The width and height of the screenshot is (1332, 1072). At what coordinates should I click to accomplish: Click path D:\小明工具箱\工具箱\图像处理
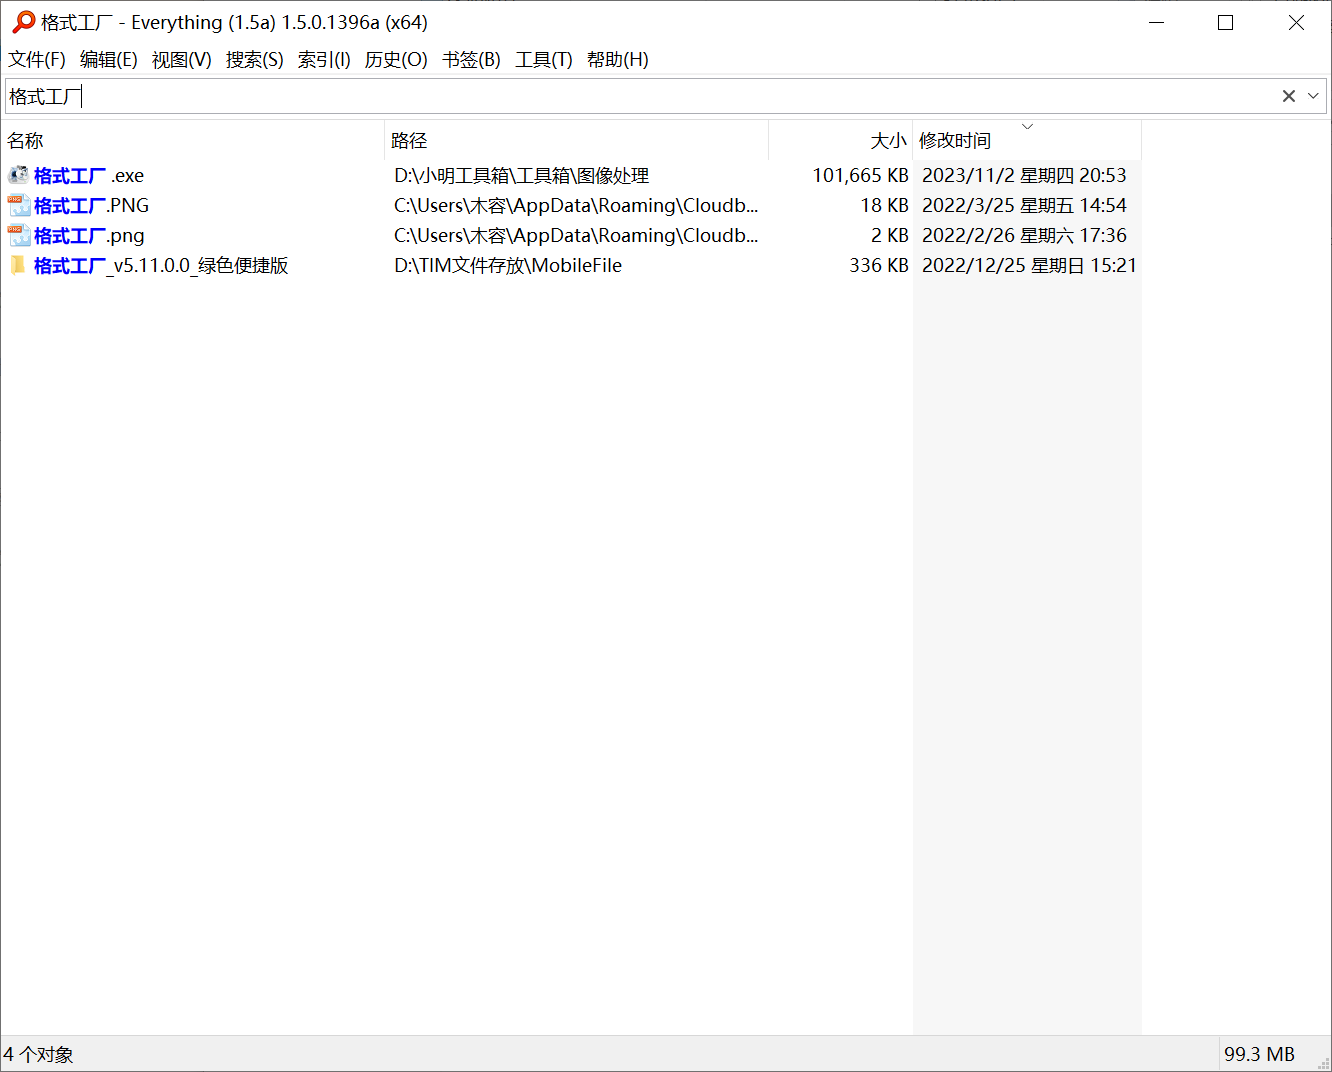point(521,176)
